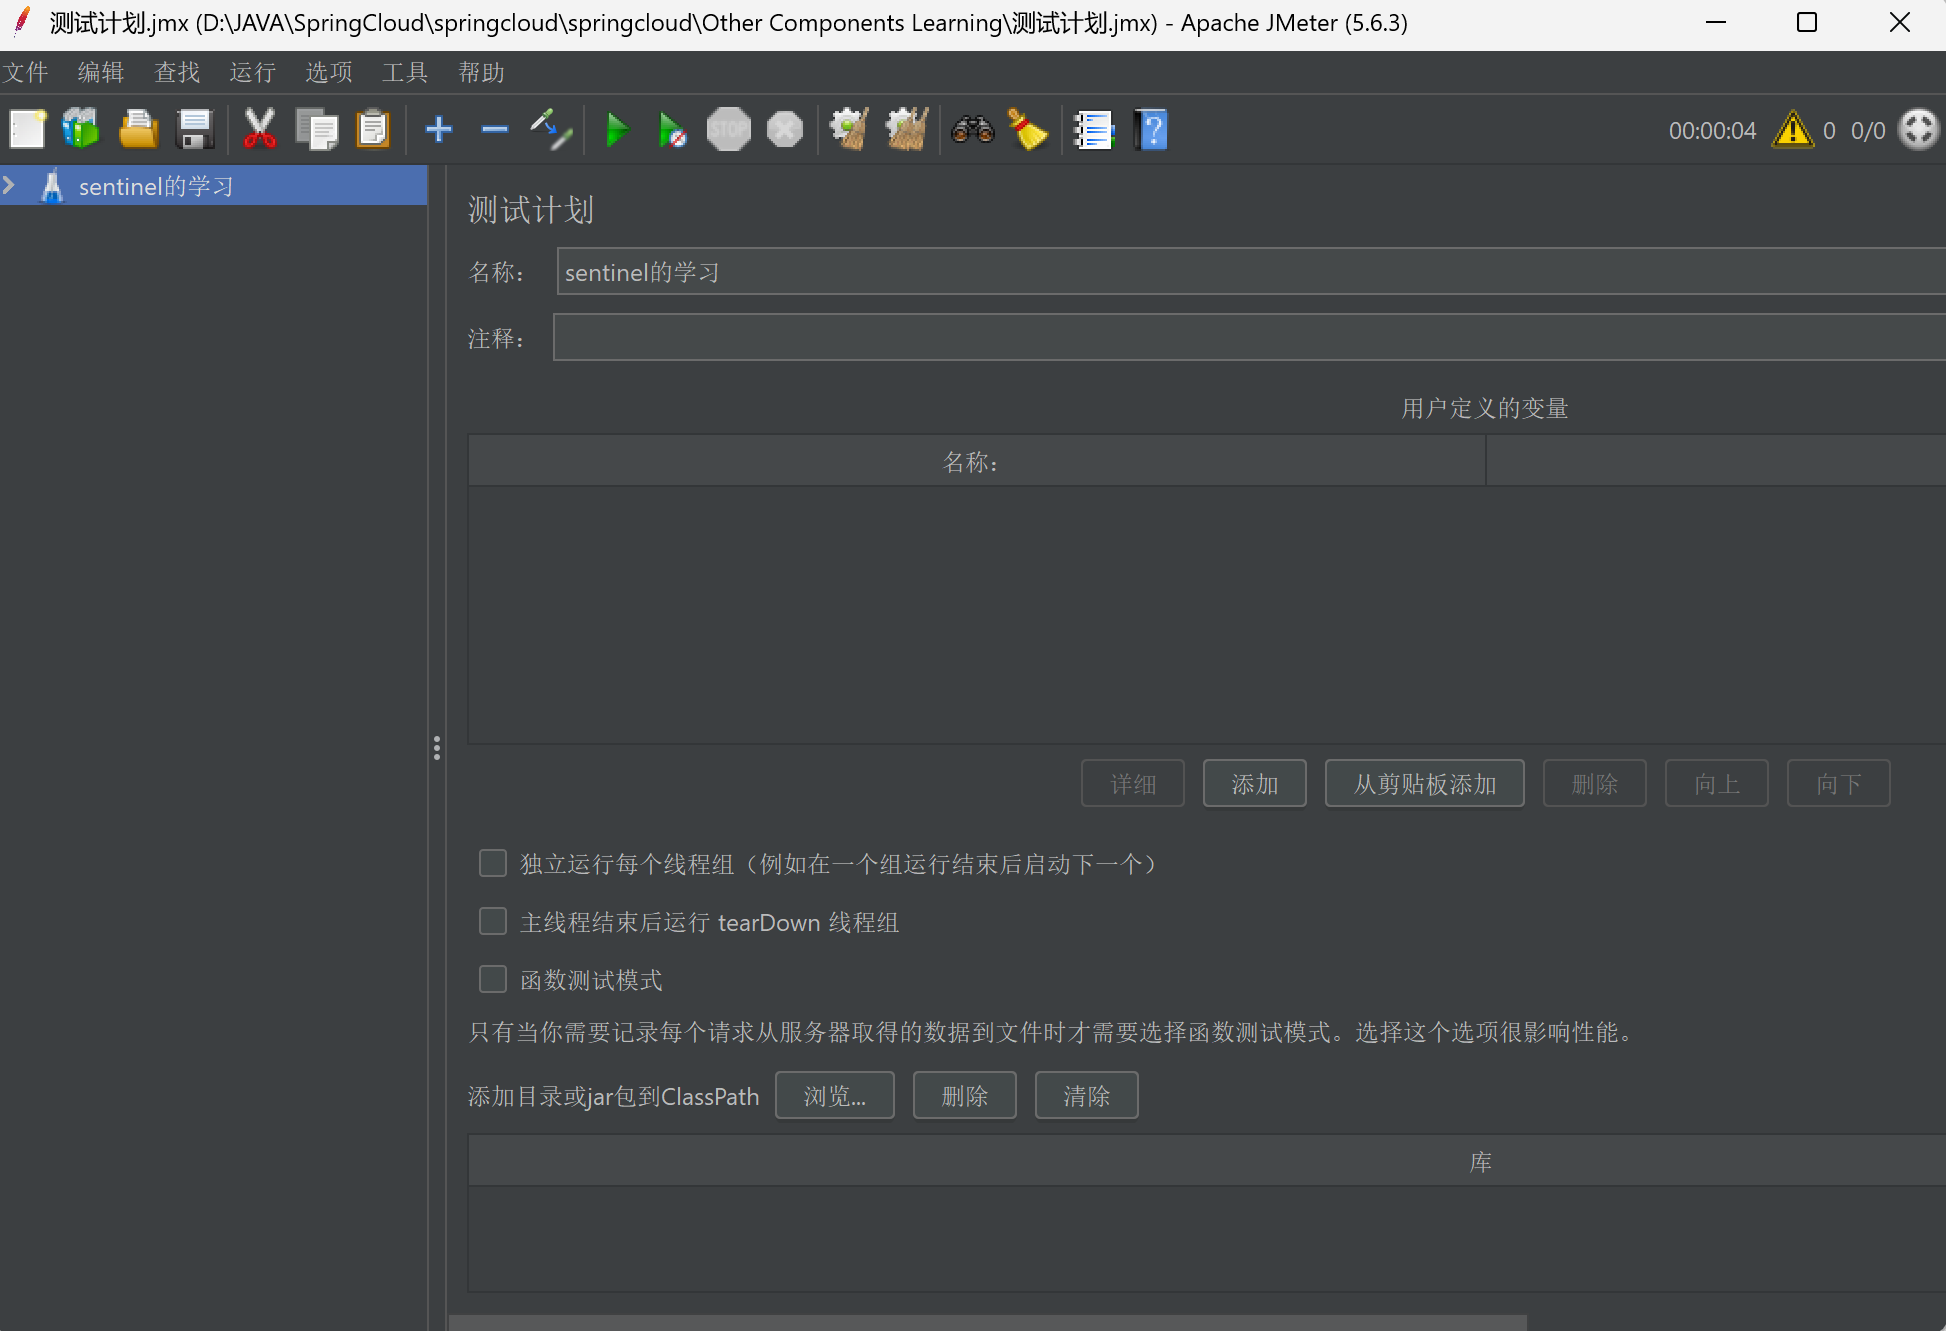The height and width of the screenshot is (1331, 1946).
Task: Click the green Start run icon
Action: [x=617, y=130]
